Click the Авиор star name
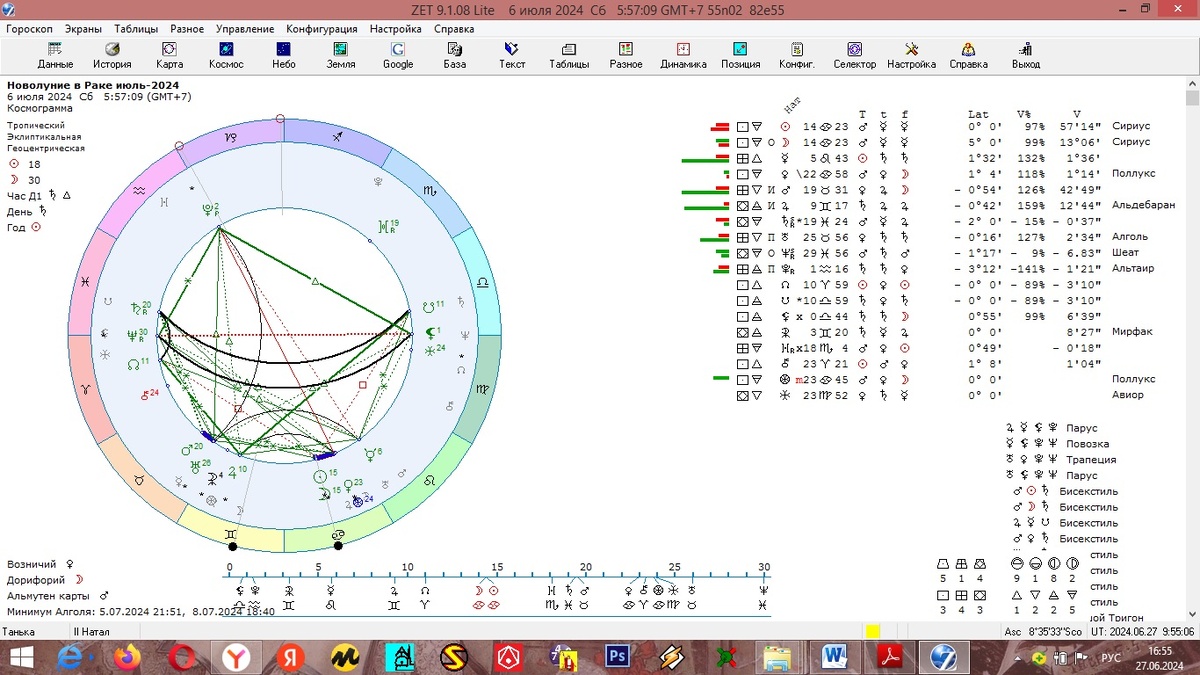Viewport: 1200px width, 675px height. [1127, 395]
